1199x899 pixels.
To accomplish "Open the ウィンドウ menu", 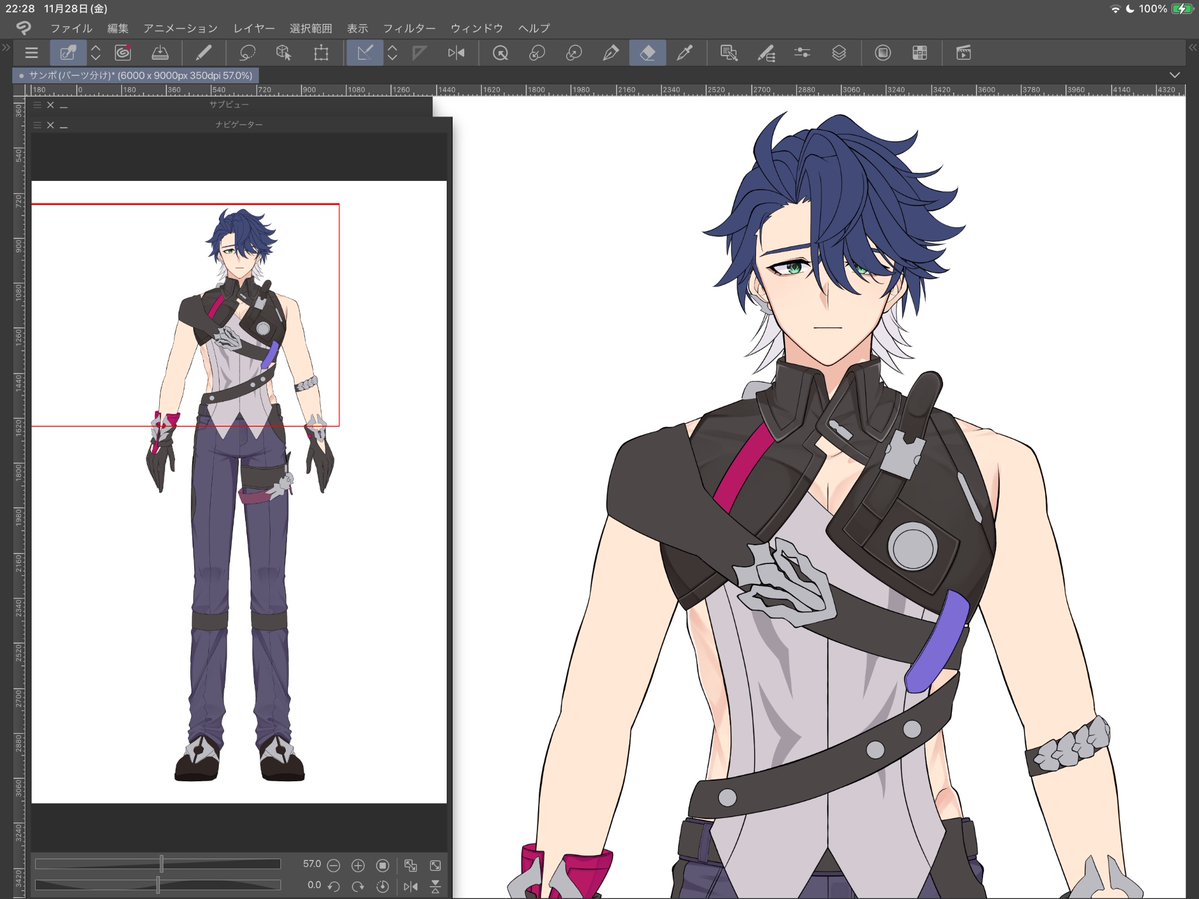I will tap(476, 28).
